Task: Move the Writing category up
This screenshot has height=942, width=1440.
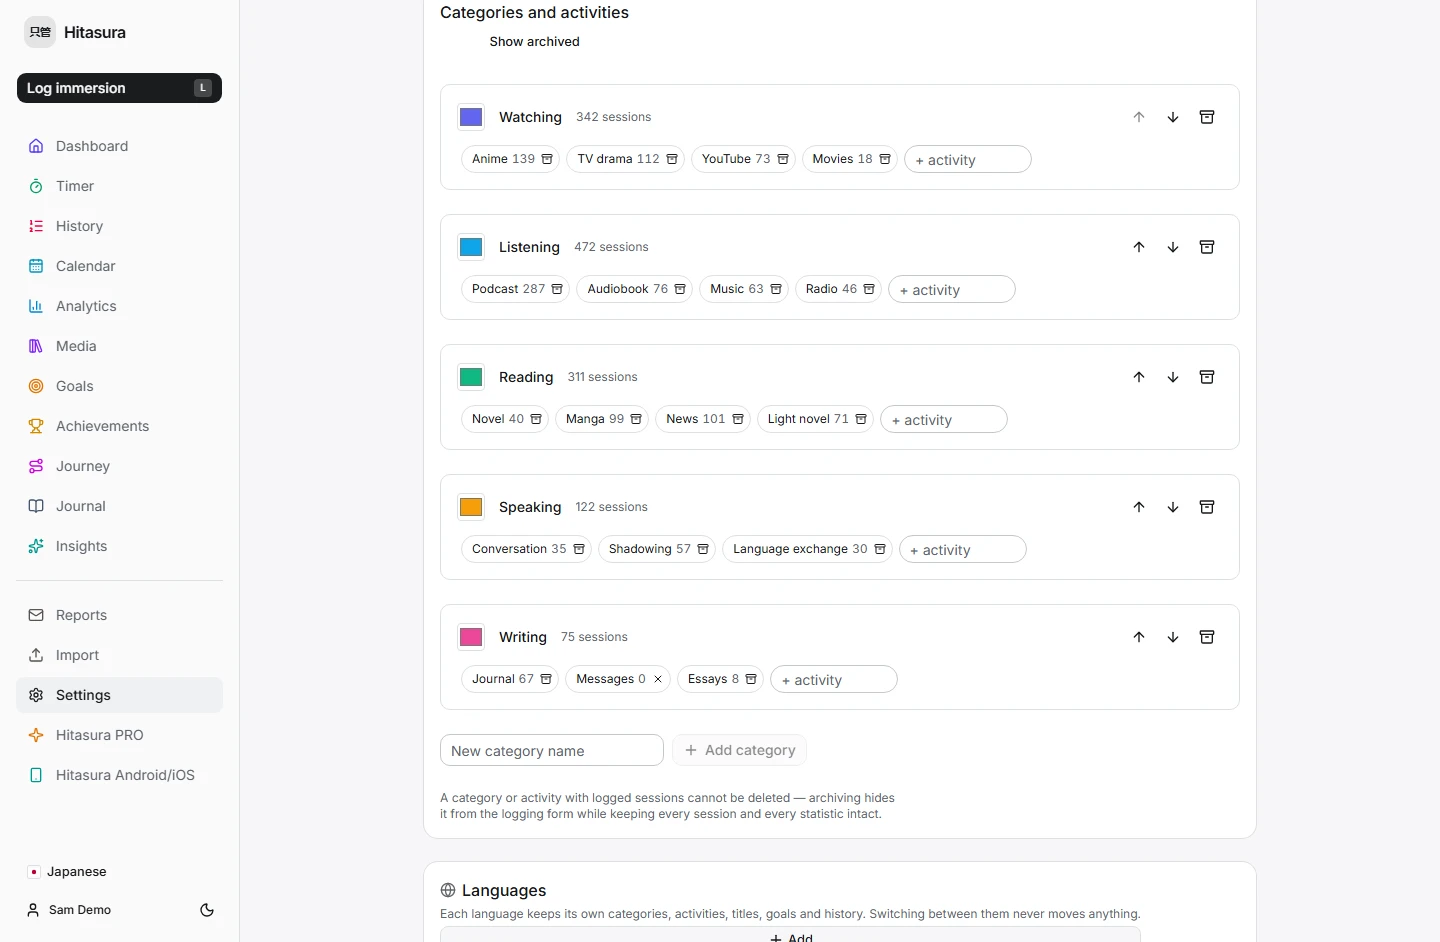Action: point(1139,637)
